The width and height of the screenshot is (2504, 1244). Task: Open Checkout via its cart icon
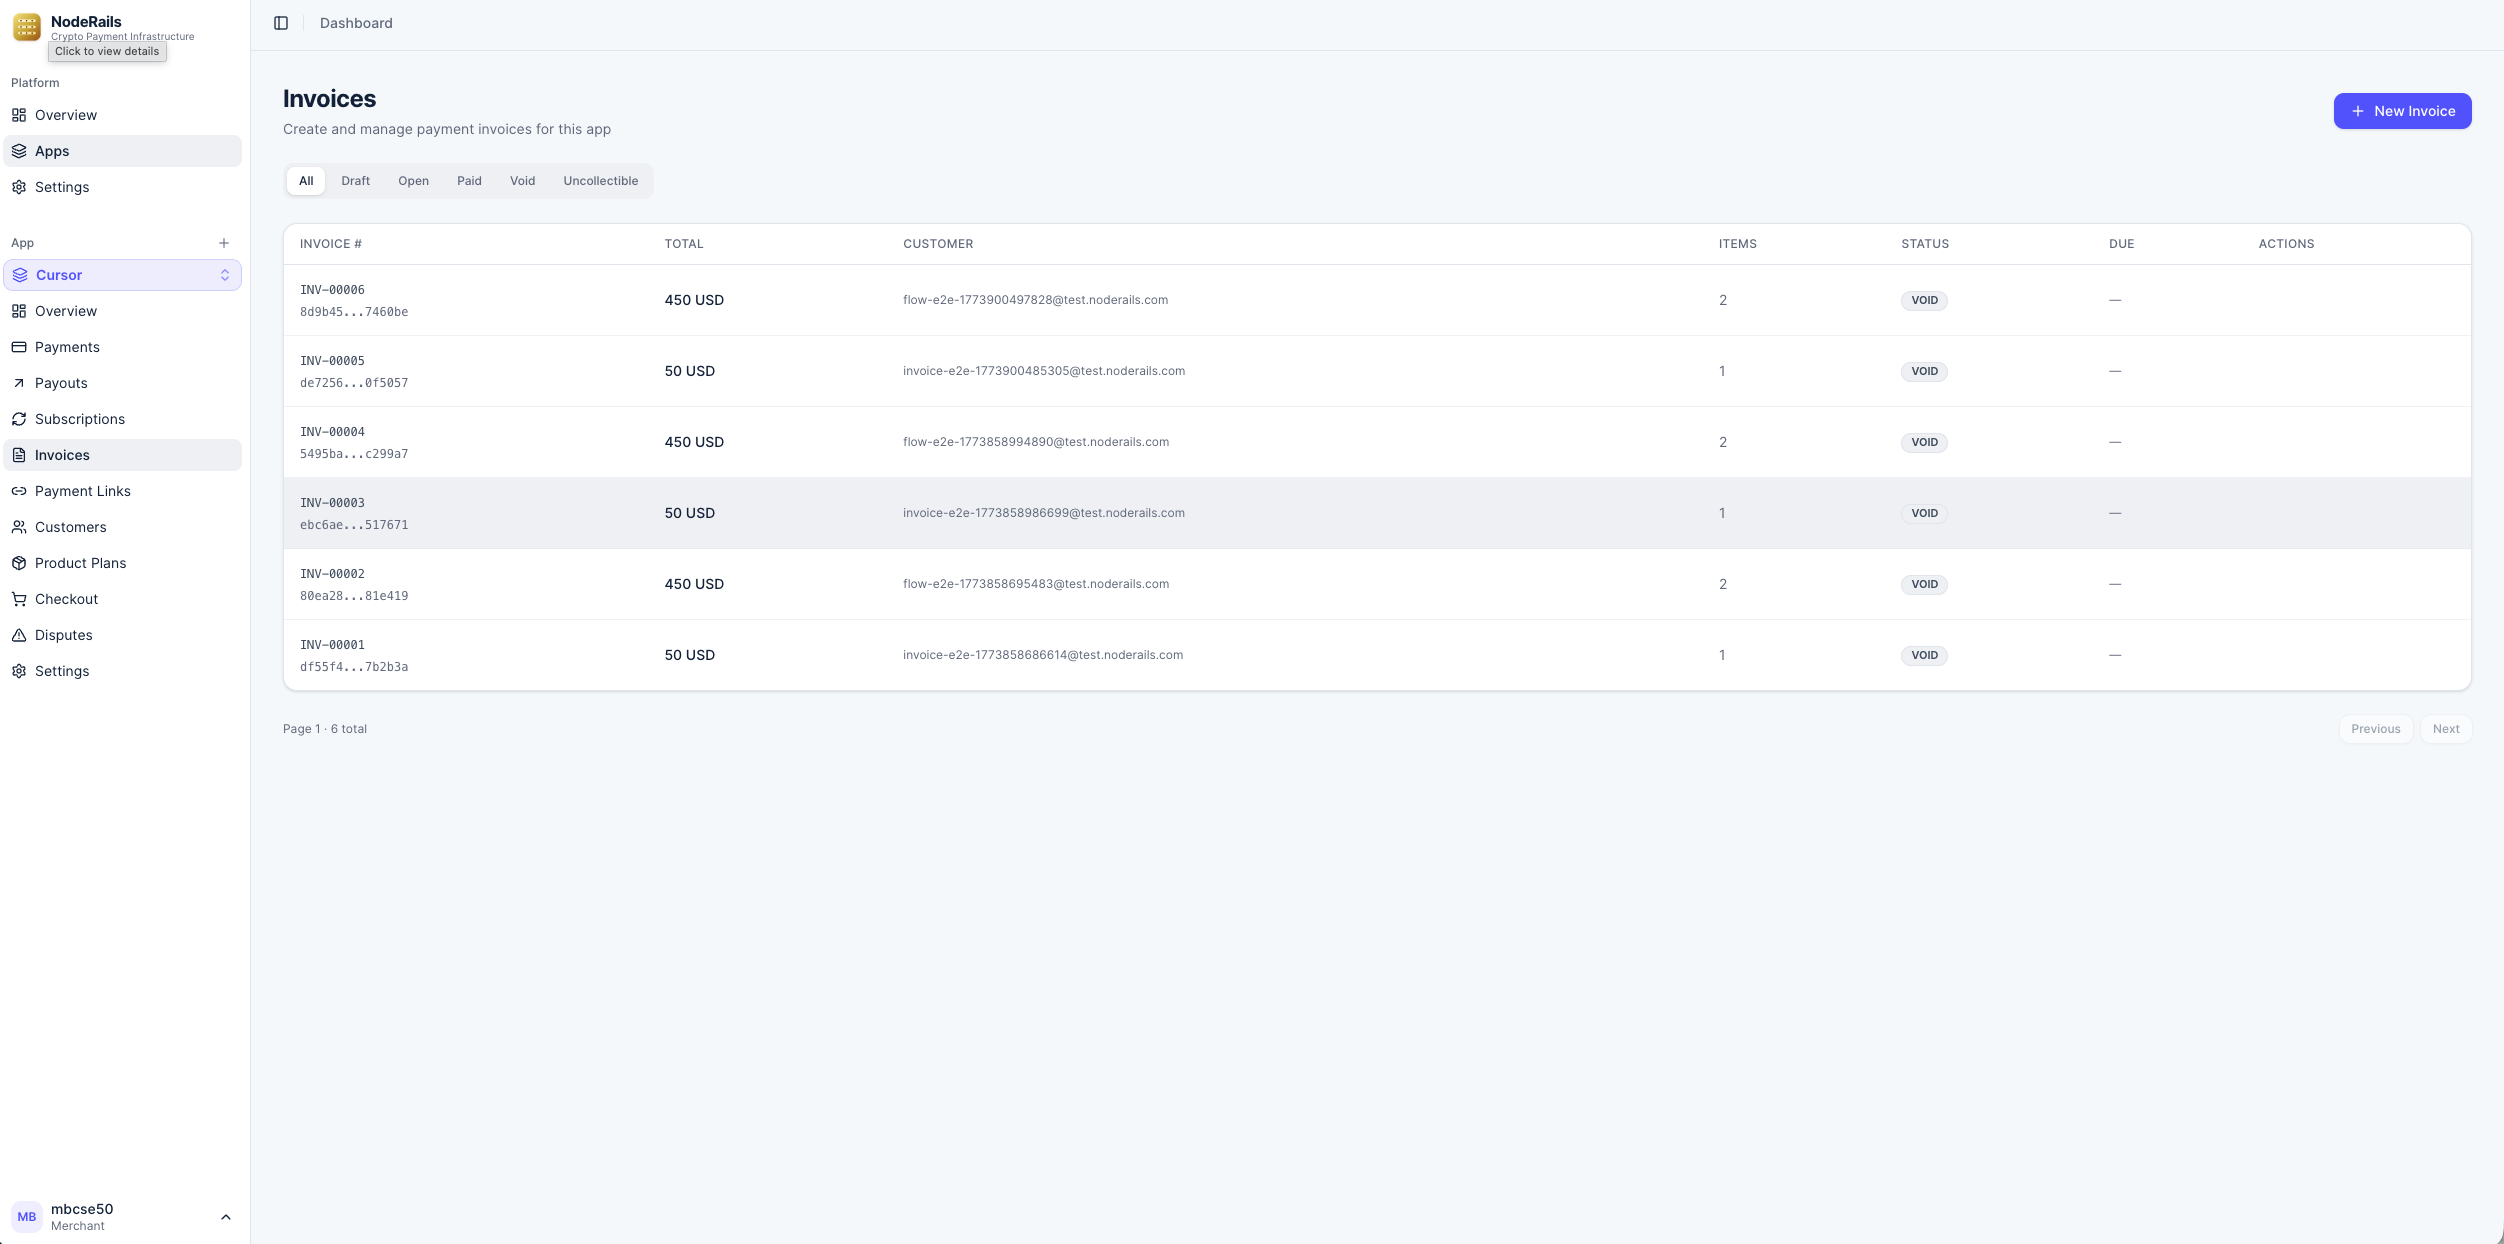[19, 599]
